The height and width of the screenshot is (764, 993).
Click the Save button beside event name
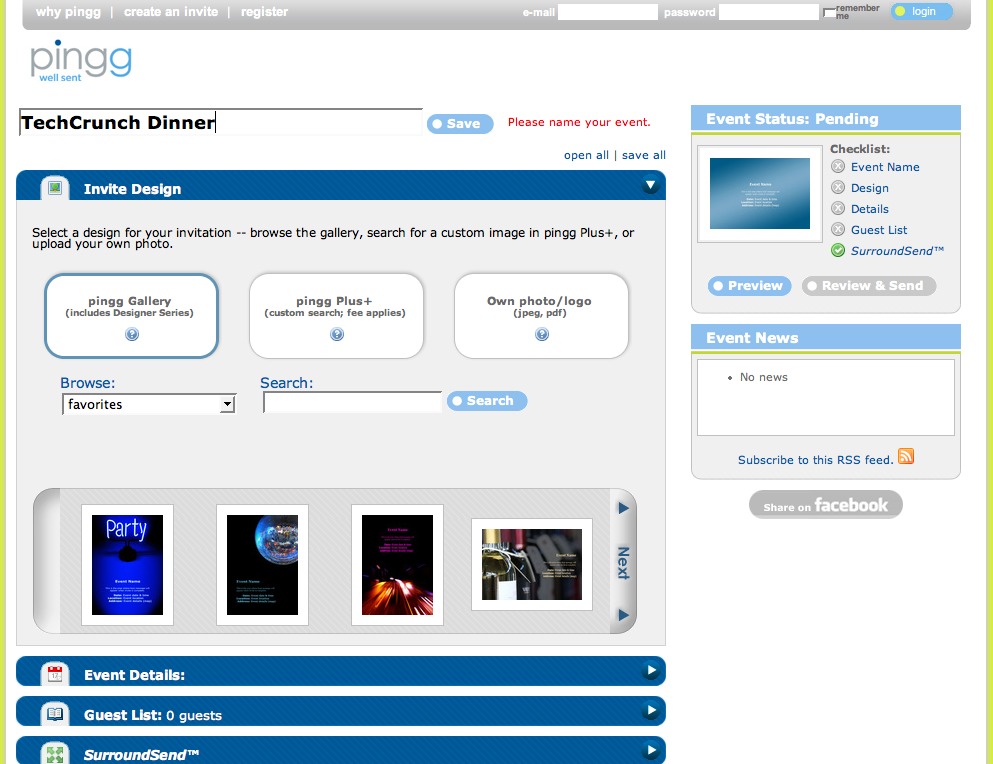click(x=460, y=124)
